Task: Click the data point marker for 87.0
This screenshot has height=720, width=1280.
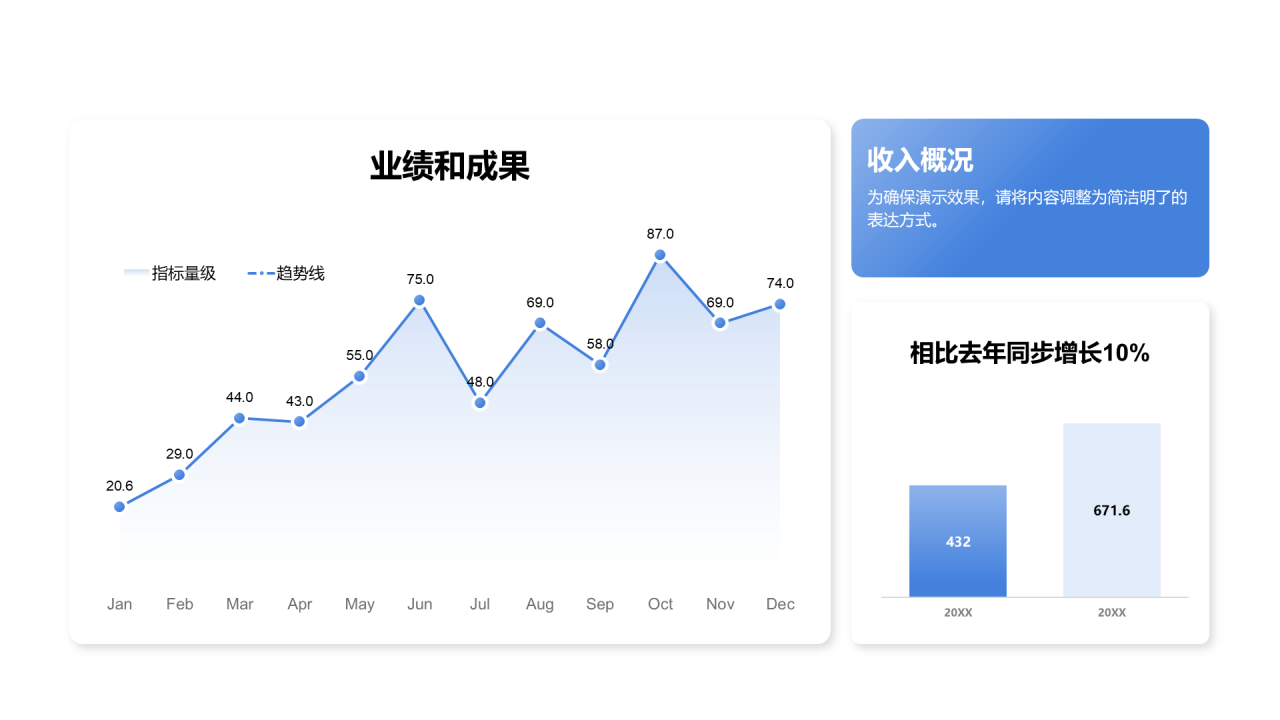Action: [x=660, y=255]
